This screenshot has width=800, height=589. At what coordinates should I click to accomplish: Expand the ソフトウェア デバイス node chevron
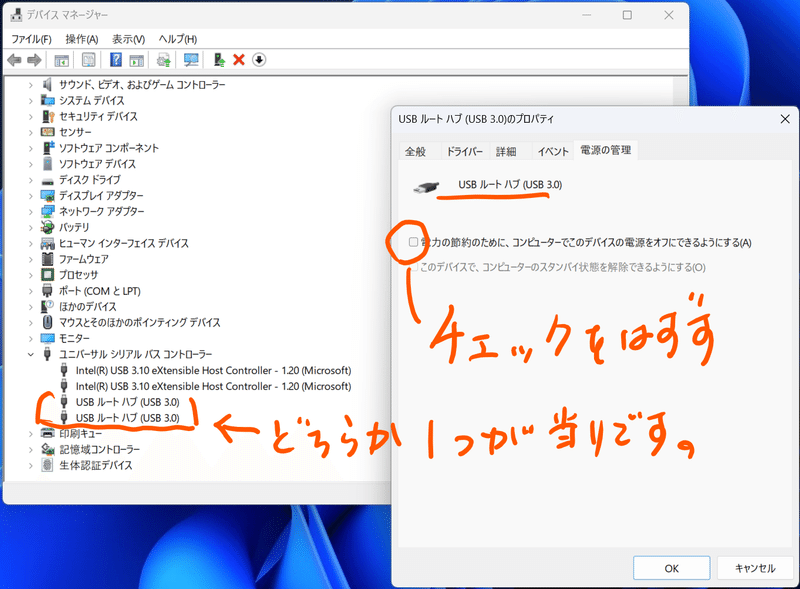pos(31,164)
